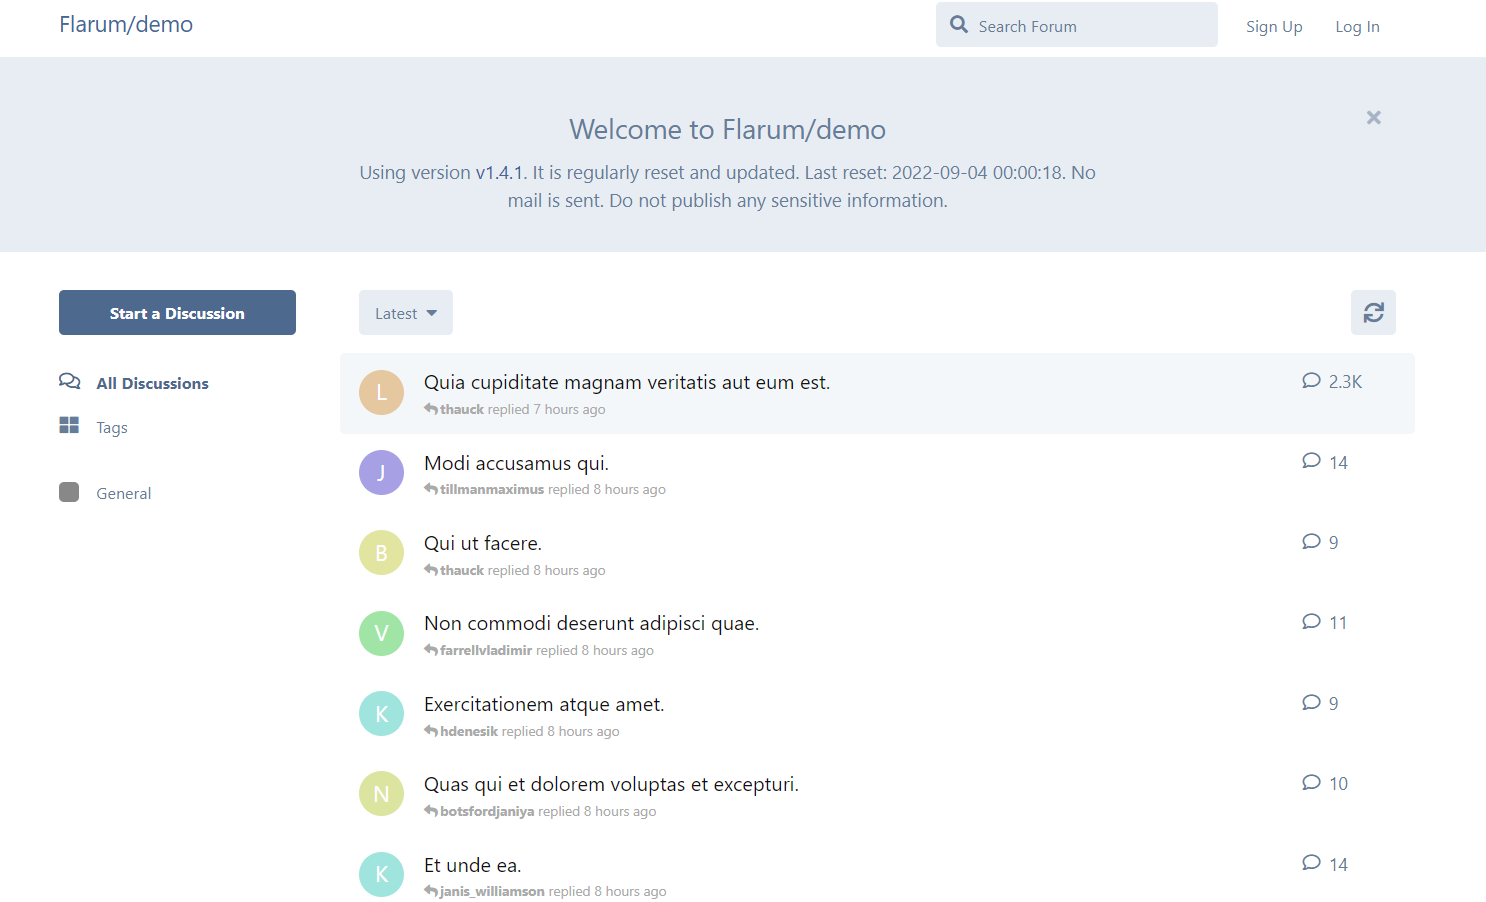This screenshot has height=902, width=1486.
Task: Click the search forum input field
Action: [x=1076, y=24]
